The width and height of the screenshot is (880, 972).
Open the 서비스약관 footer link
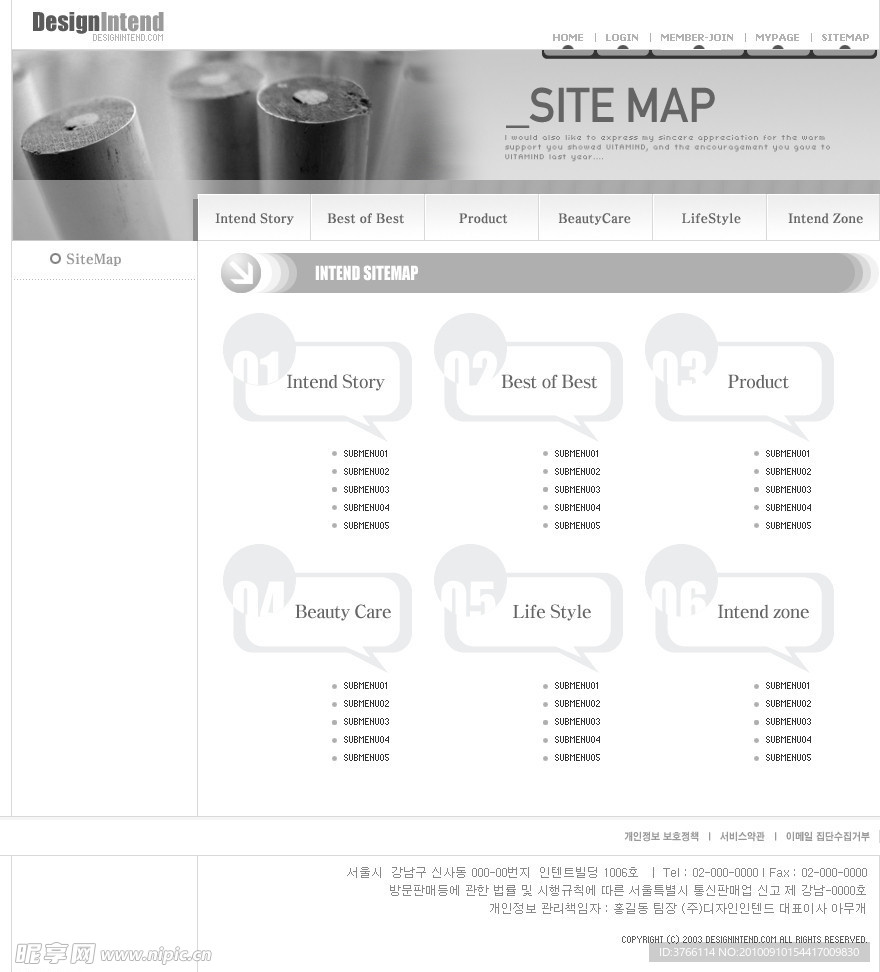click(742, 836)
